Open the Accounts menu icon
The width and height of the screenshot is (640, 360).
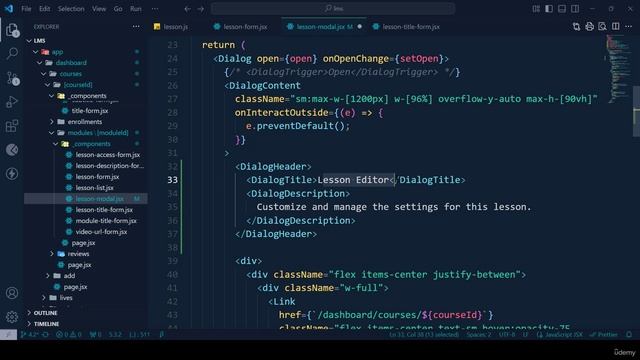pyautogui.click(x=12, y=293)
